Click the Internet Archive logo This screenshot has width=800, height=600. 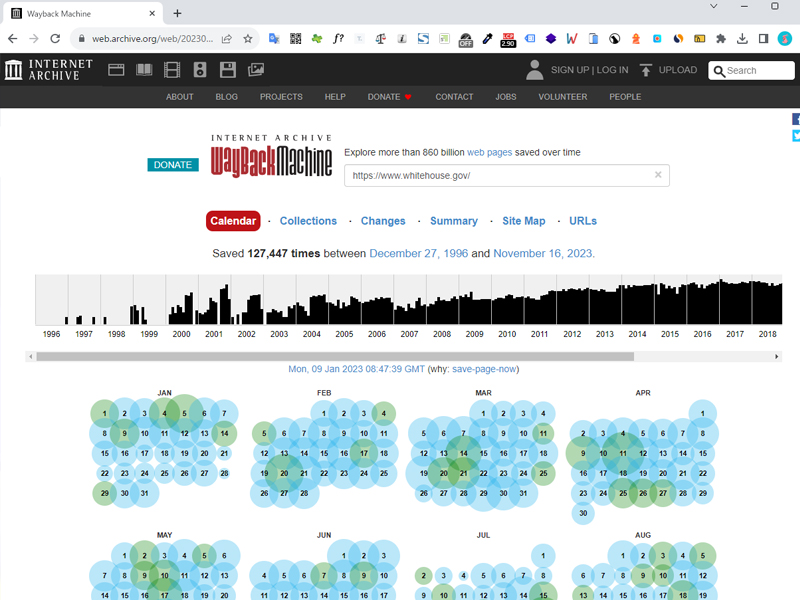point(49,69)
